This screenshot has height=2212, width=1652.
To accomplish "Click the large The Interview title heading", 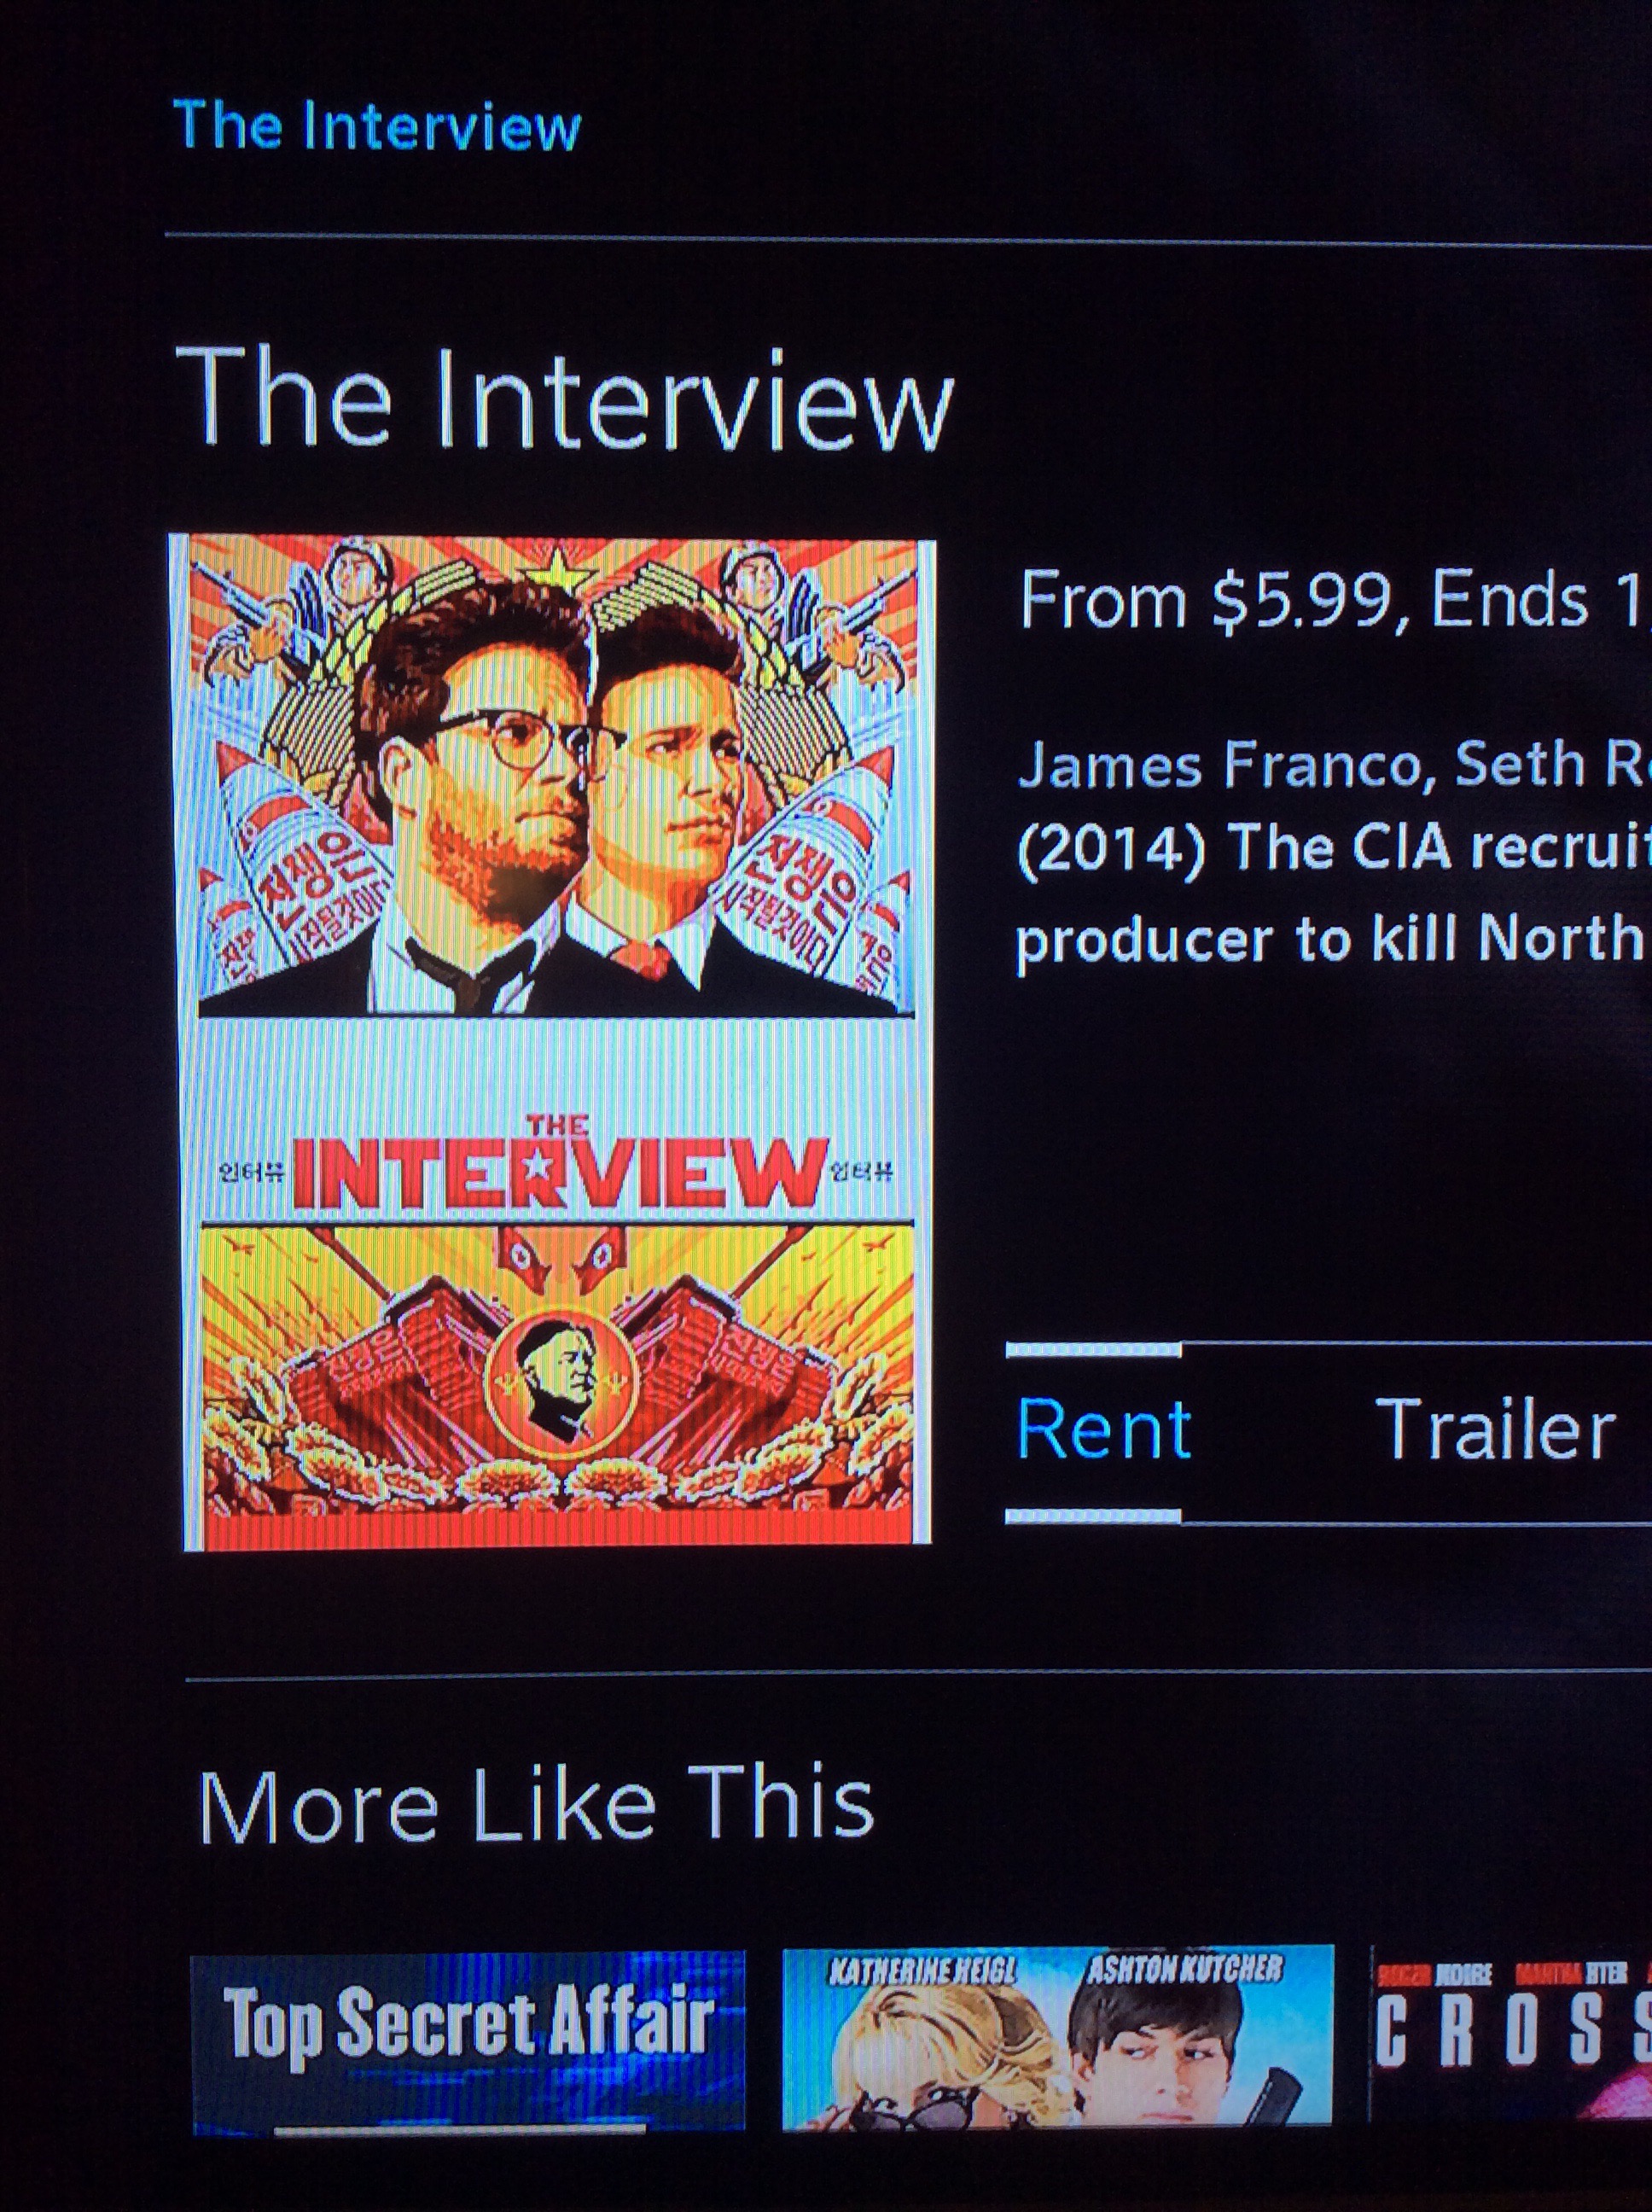I will [564, 398].
